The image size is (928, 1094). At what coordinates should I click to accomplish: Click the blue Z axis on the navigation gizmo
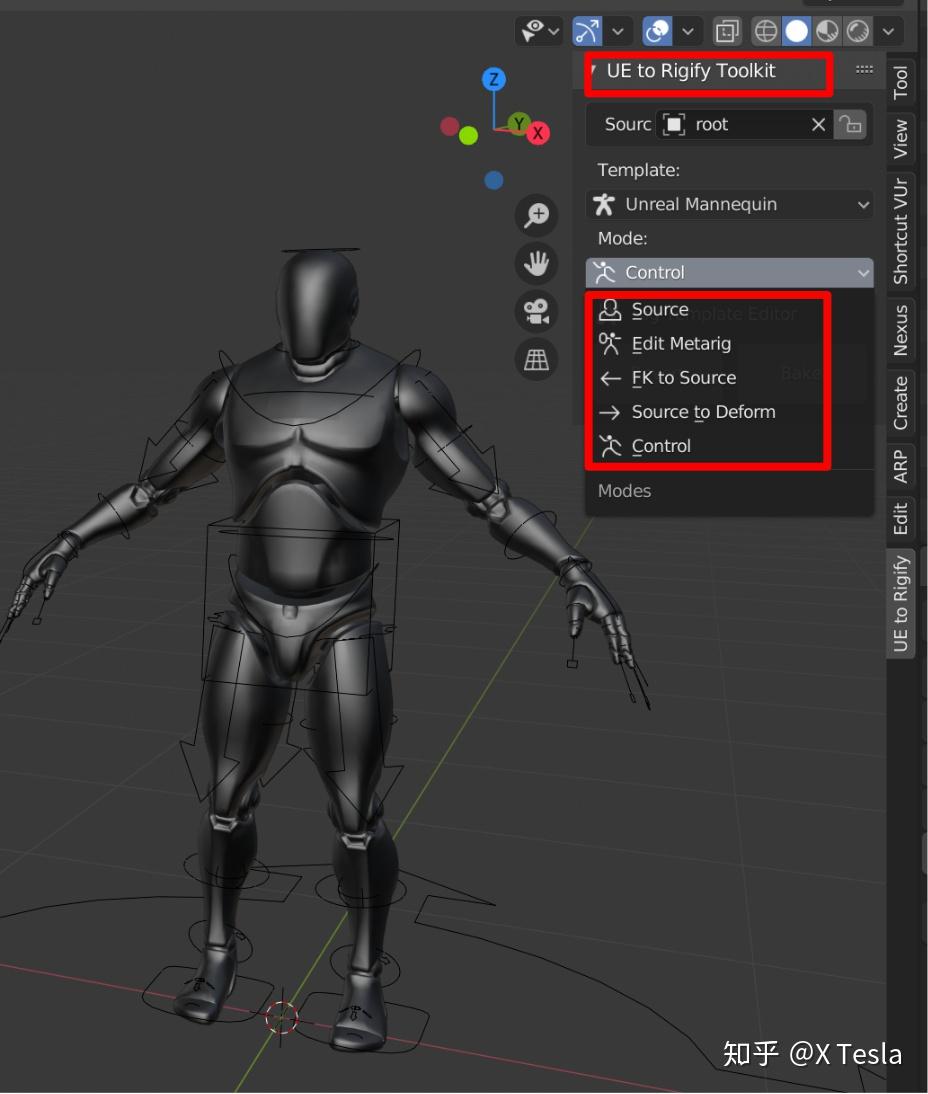click(492, 78)
